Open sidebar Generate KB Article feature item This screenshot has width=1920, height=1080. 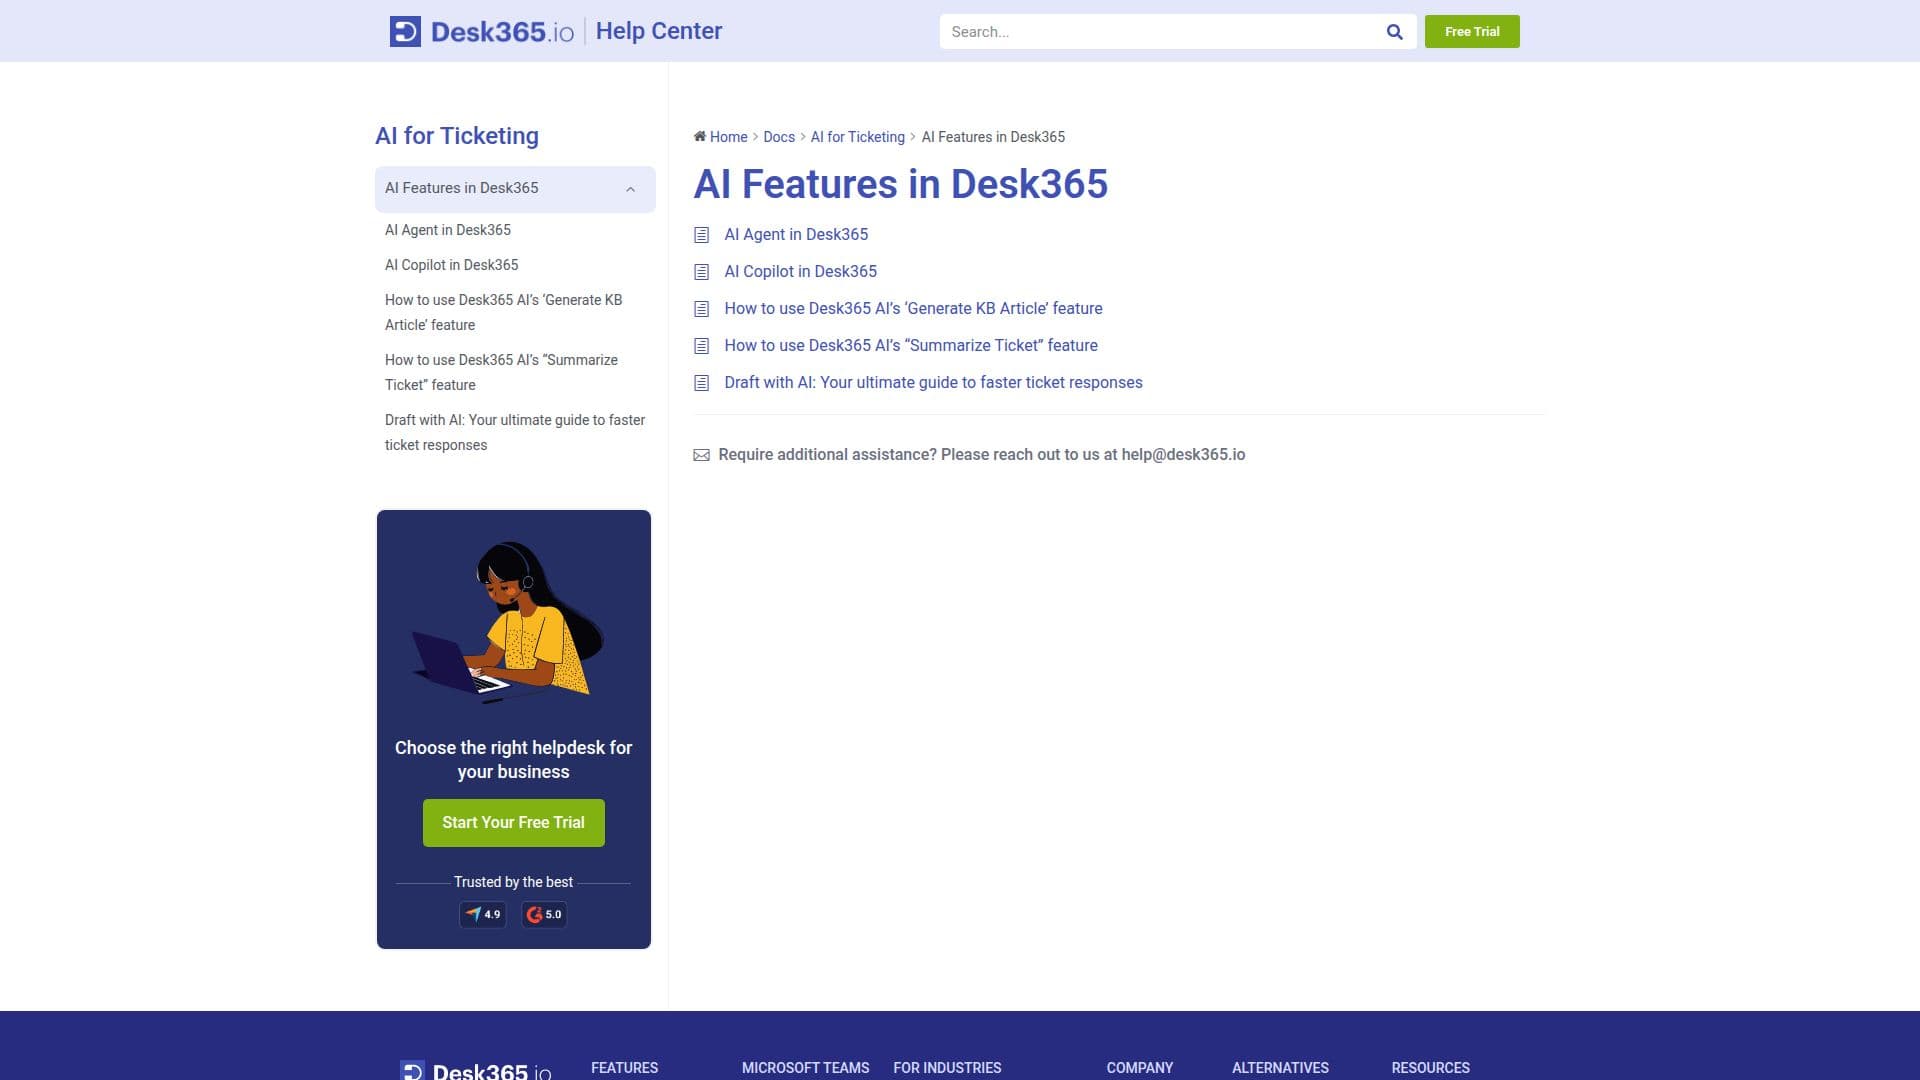(504, 312)
